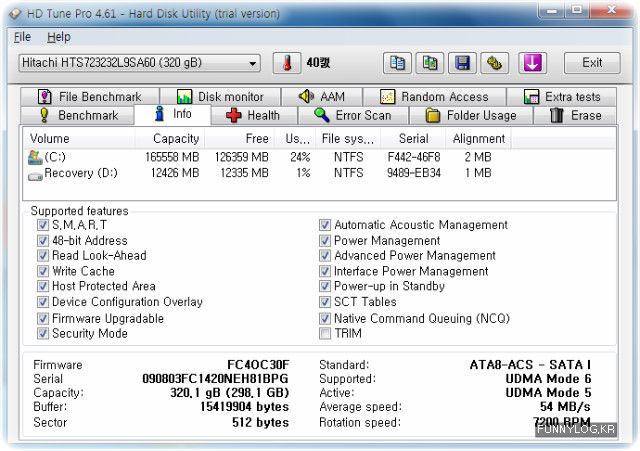Viewport: 640px width, 451px height.
Task: Toggle Device Configuration Overlay checkbox
Action: 42,302
